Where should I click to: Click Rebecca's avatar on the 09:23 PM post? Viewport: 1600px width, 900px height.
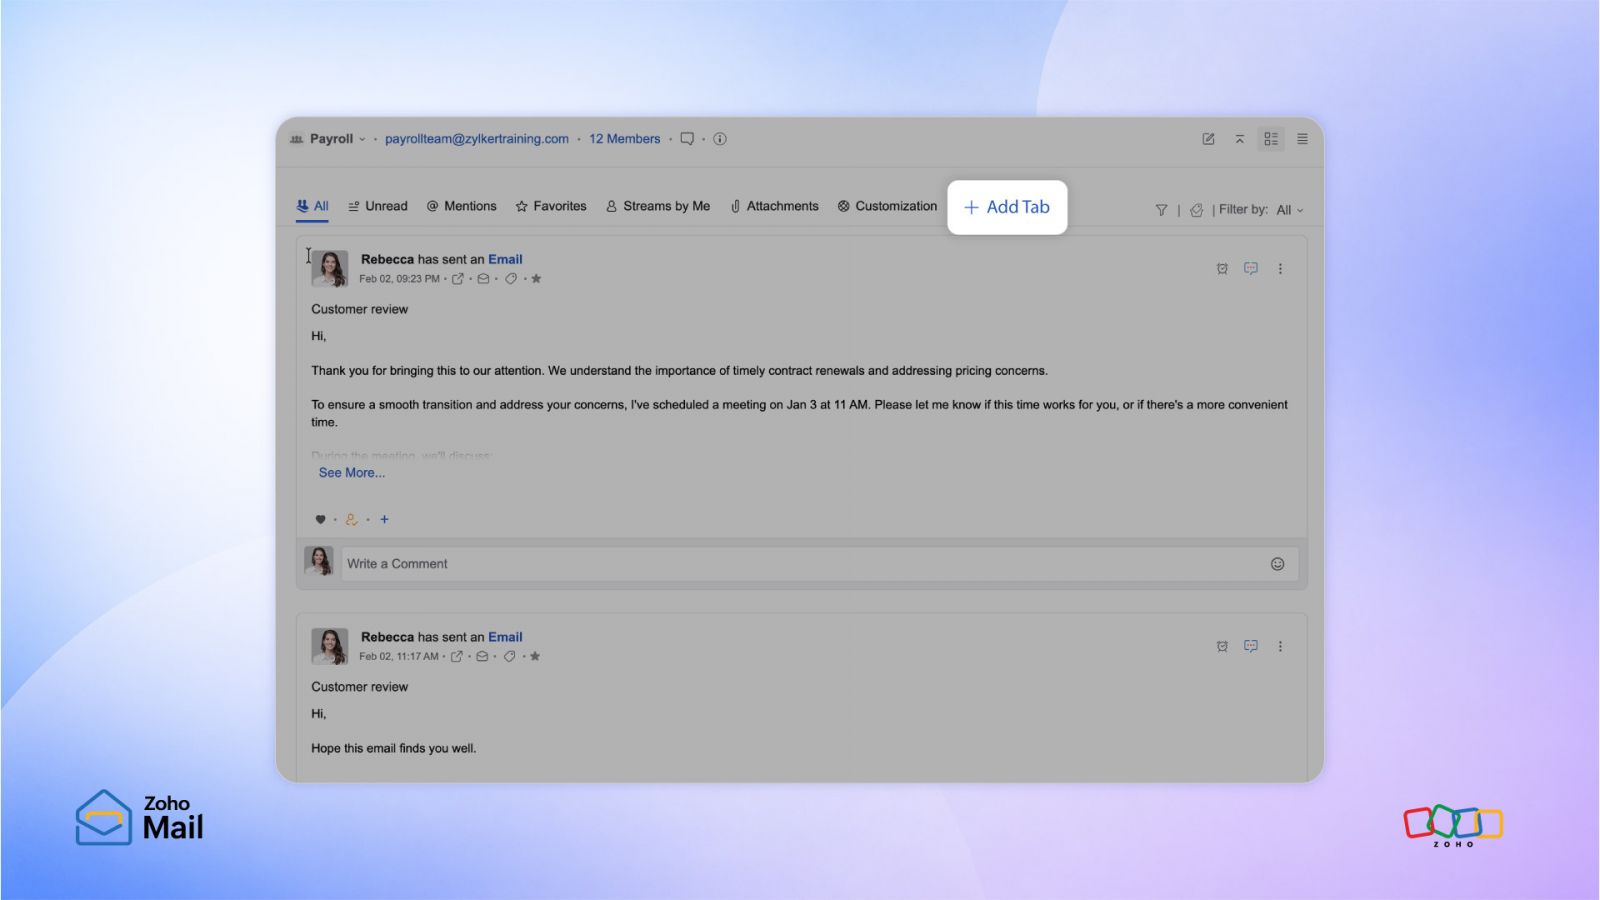point(329,268)
